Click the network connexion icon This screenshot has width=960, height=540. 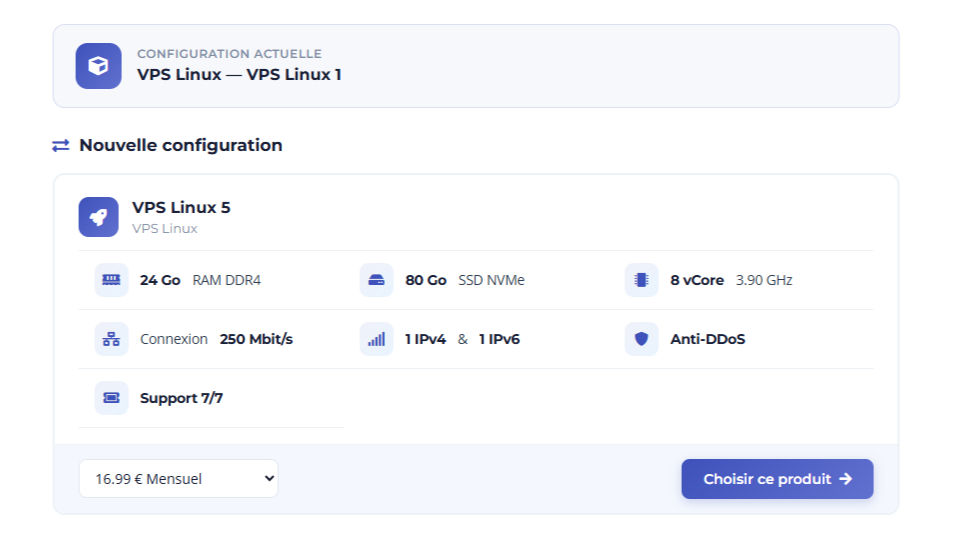pos(111,339)
